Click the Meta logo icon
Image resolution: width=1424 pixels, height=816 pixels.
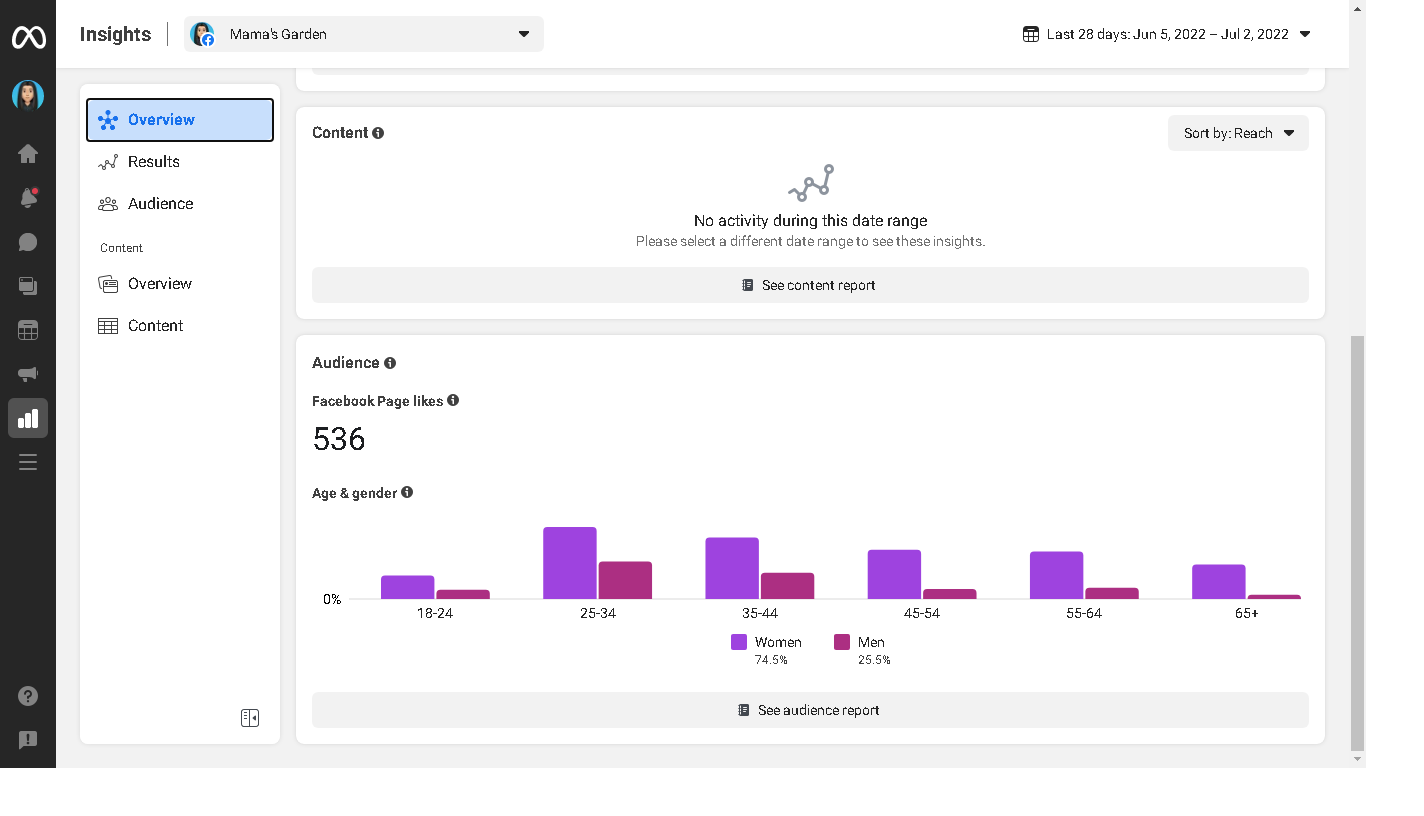[28, 38]
